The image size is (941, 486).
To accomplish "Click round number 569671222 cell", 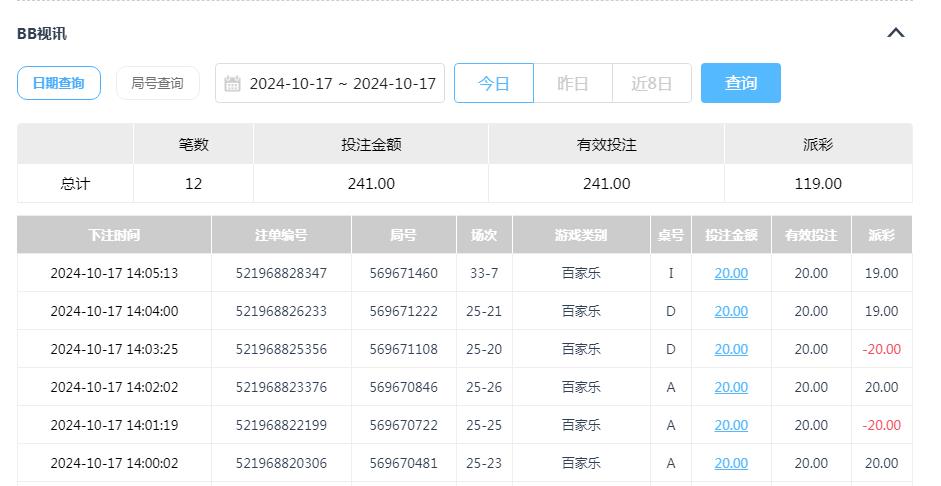I will [403, 311].
